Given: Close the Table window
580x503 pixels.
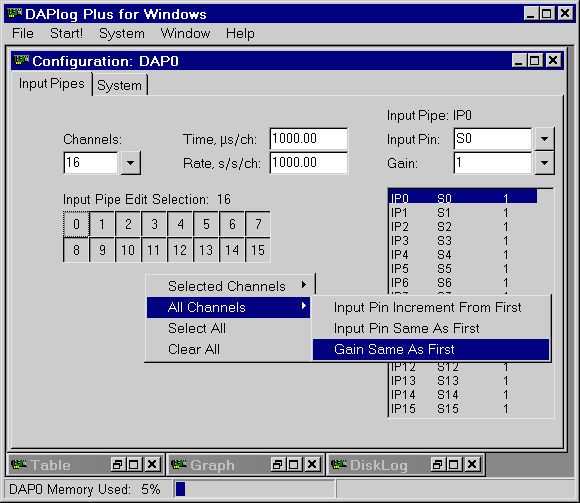Looking at the screenshot, I should 152,464.
